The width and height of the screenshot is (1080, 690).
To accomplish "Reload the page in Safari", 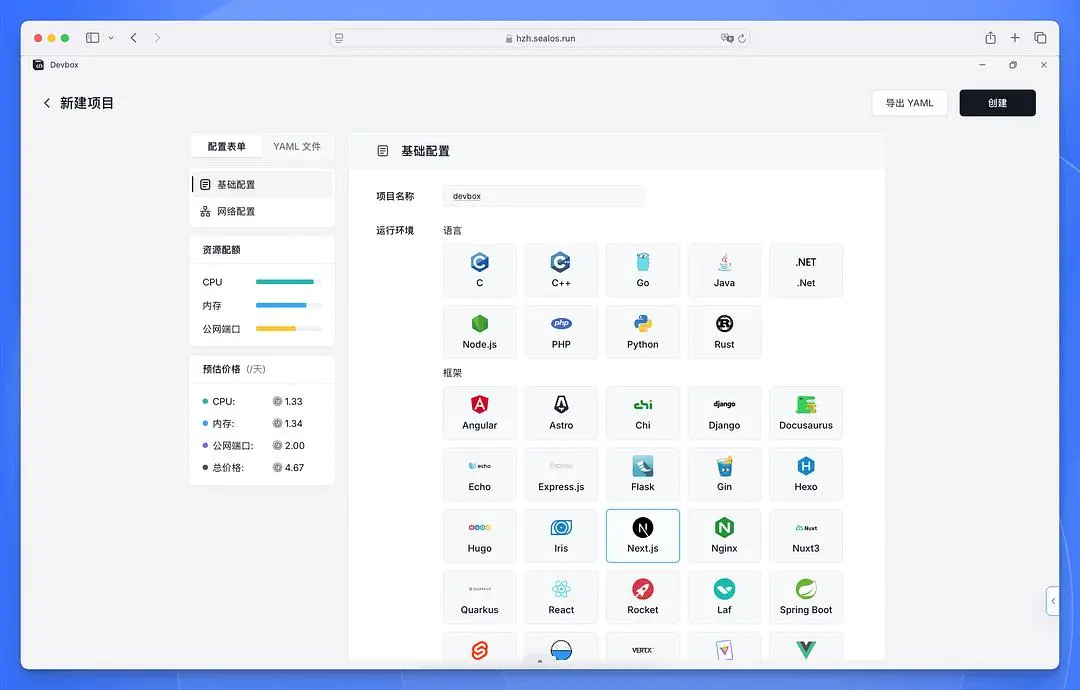I will tap(742, 39).
